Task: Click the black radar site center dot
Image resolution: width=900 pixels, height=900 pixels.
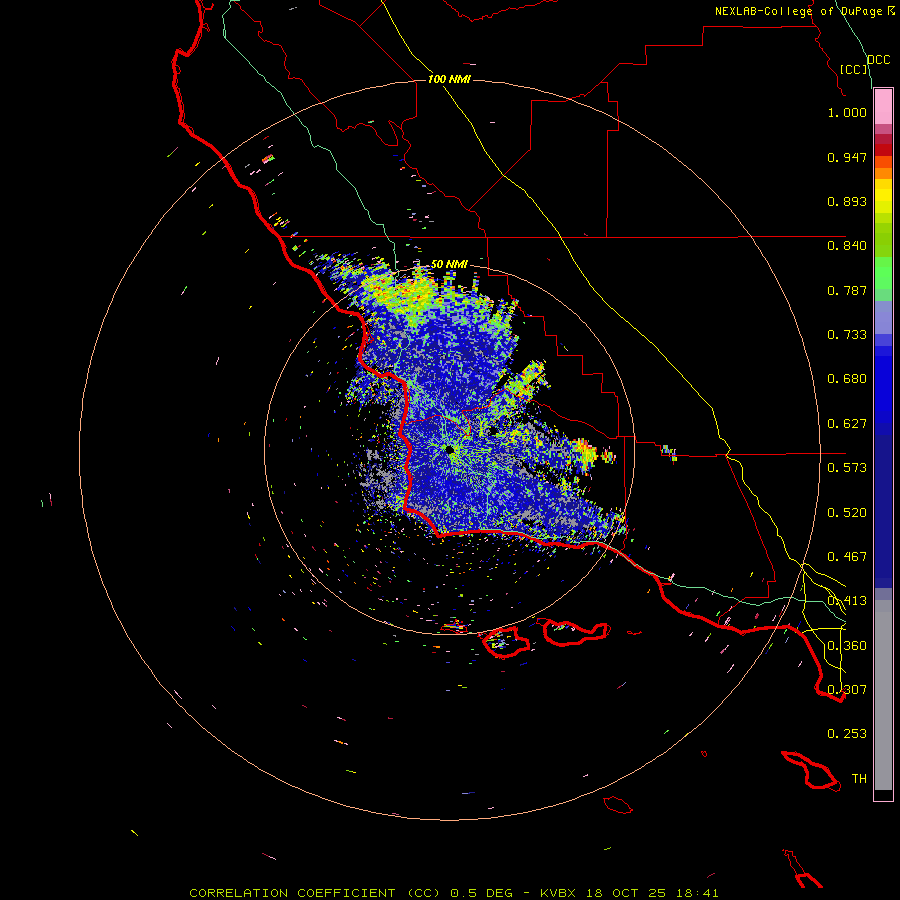Action: (449, 449)
